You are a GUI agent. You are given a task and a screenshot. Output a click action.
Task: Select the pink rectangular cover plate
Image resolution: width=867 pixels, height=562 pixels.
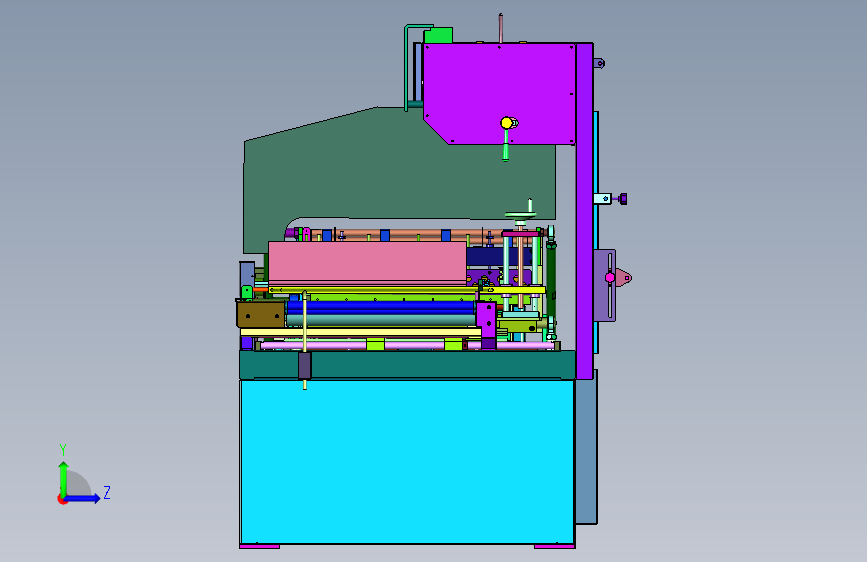(367, 263)
